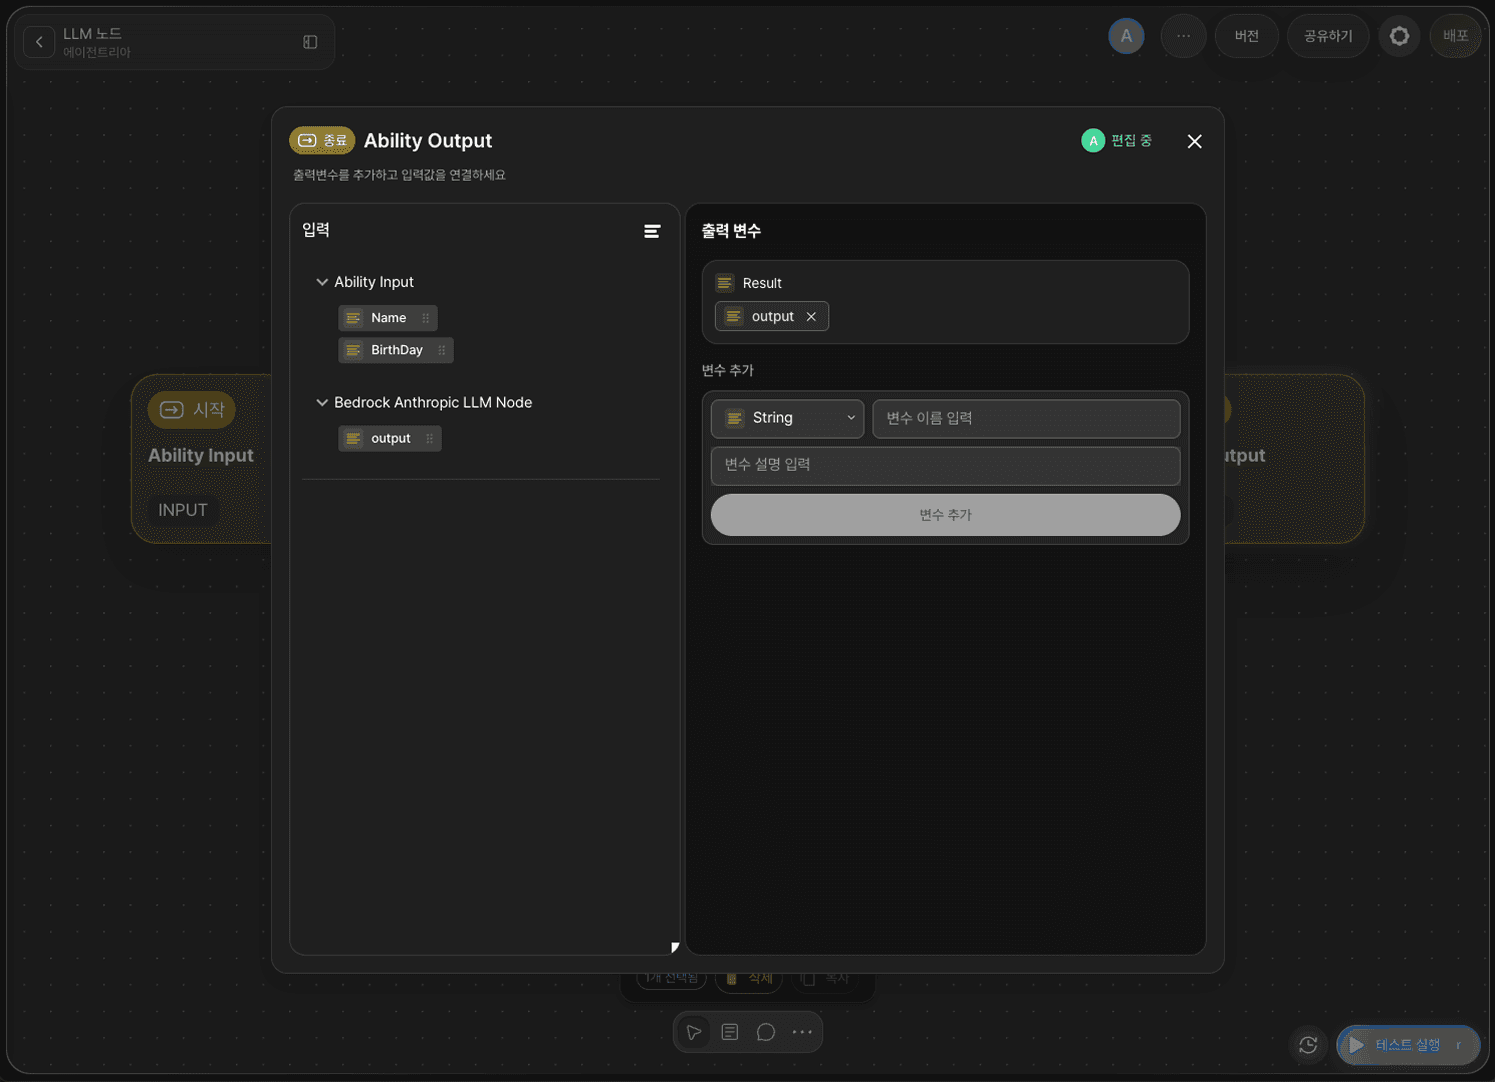Grab the drag handle on Bedrock output chip
1495x1082 pixels.
pyautogui.click(x=430, y=438)
